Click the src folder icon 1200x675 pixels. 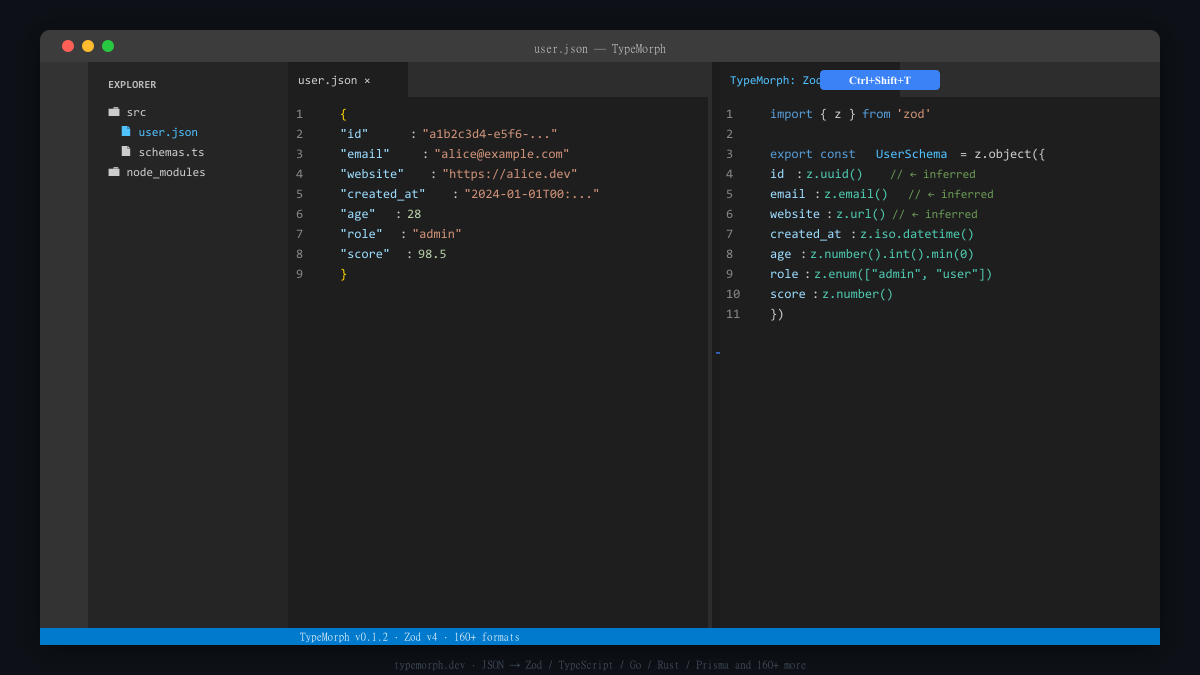pos(114,112)
